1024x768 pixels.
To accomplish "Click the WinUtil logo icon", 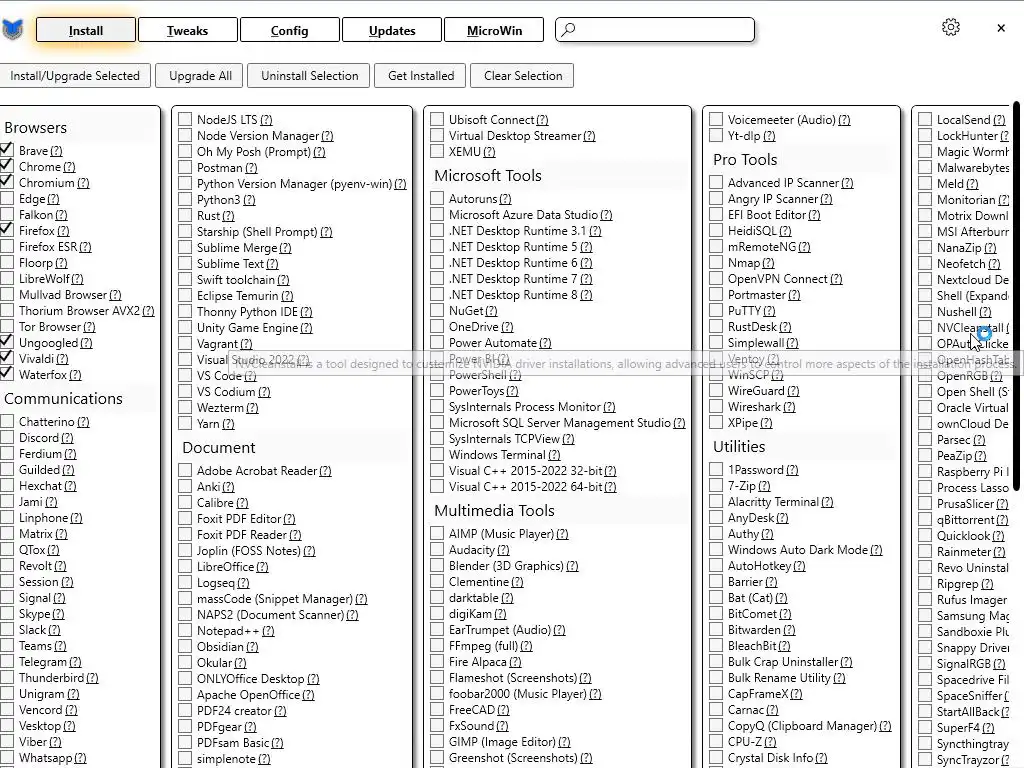I will [x=12, y=29].
